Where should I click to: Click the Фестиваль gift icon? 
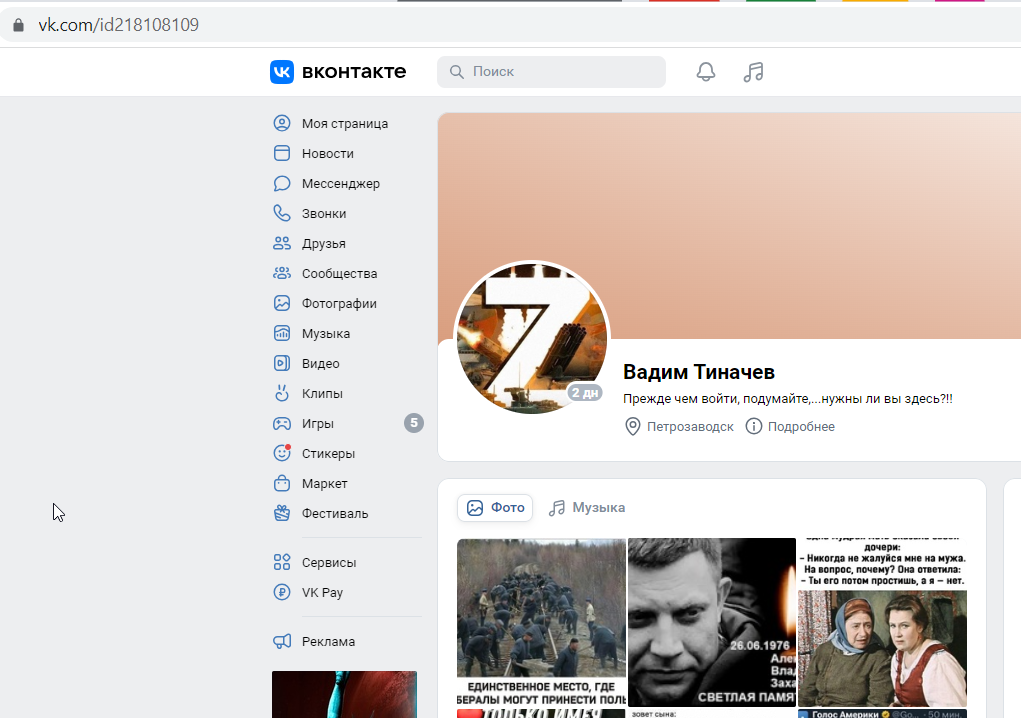pos(282,513)
